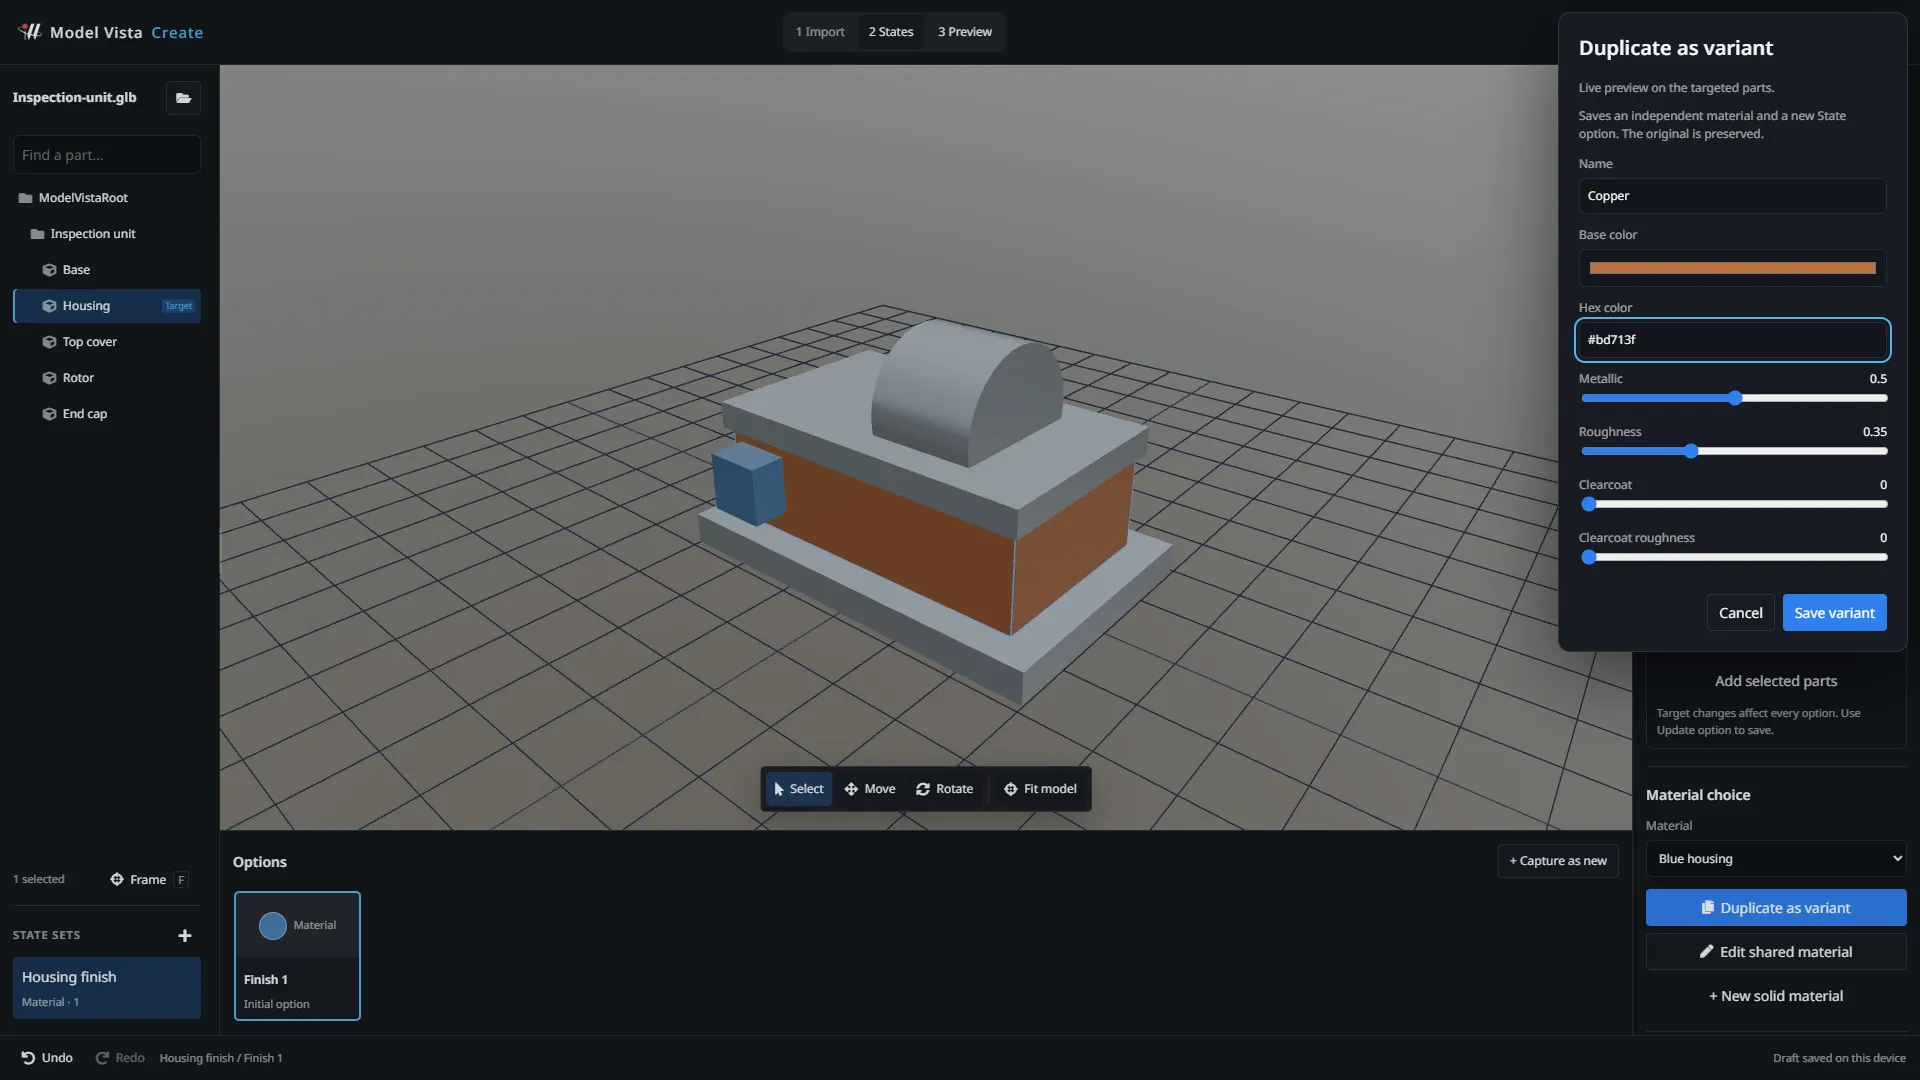This screenshot has height=1080, width=1920.
Task: Click the Base part cube icon
Action: tap(49, 270)
